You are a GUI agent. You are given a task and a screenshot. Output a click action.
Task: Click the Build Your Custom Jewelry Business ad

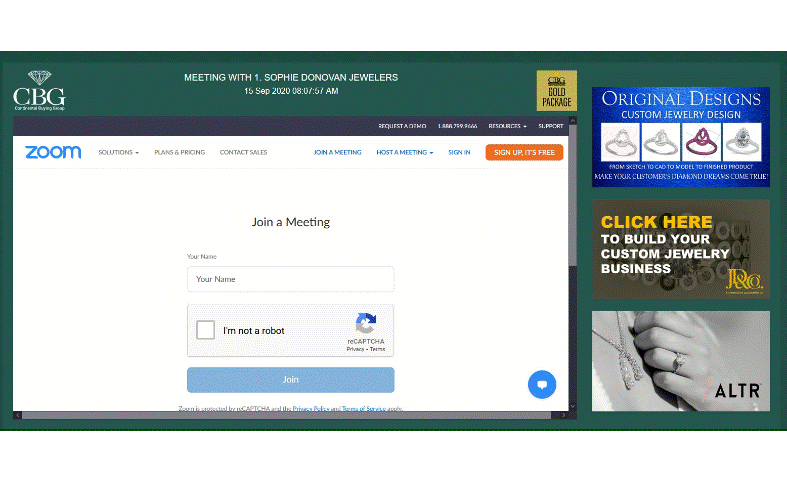(x=681, y=249)
